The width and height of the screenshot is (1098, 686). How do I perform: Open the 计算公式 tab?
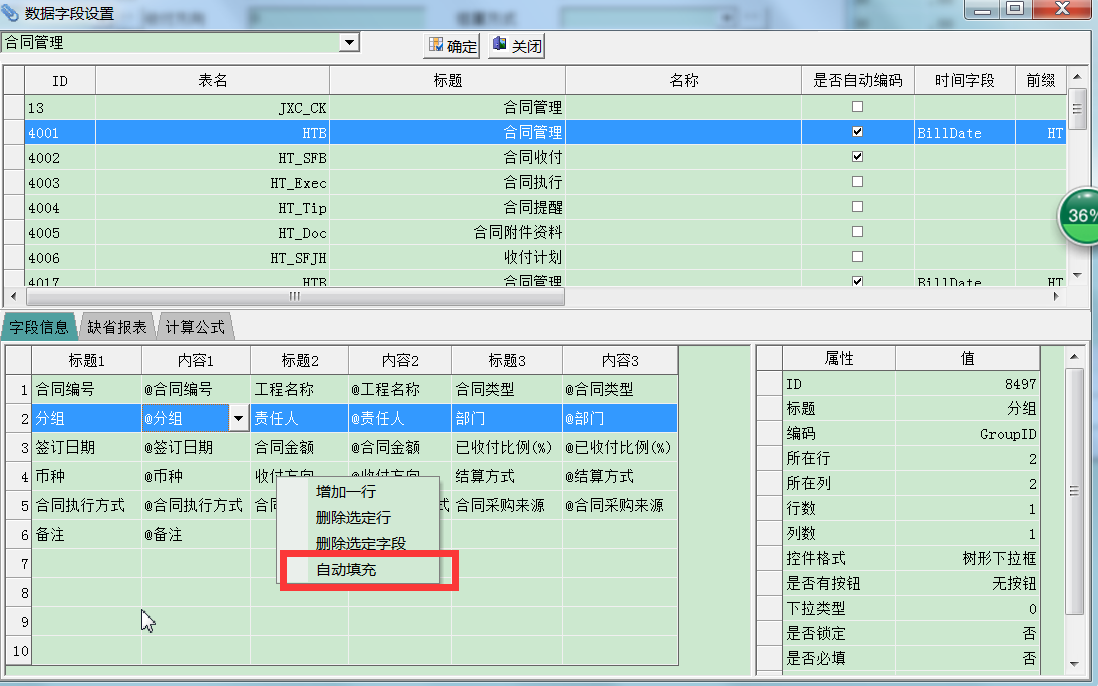click(x=195, y=327)
